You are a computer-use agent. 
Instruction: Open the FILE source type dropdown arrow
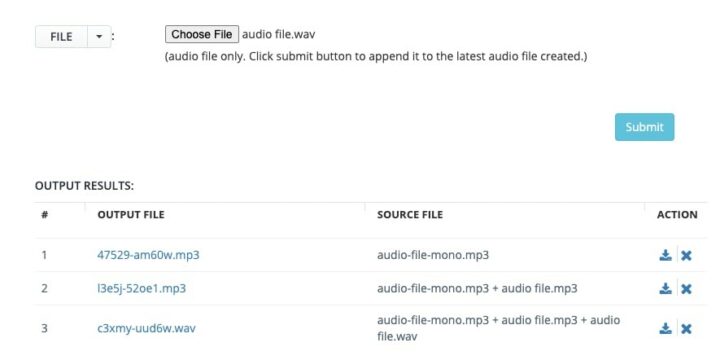(x=99, y=37)
